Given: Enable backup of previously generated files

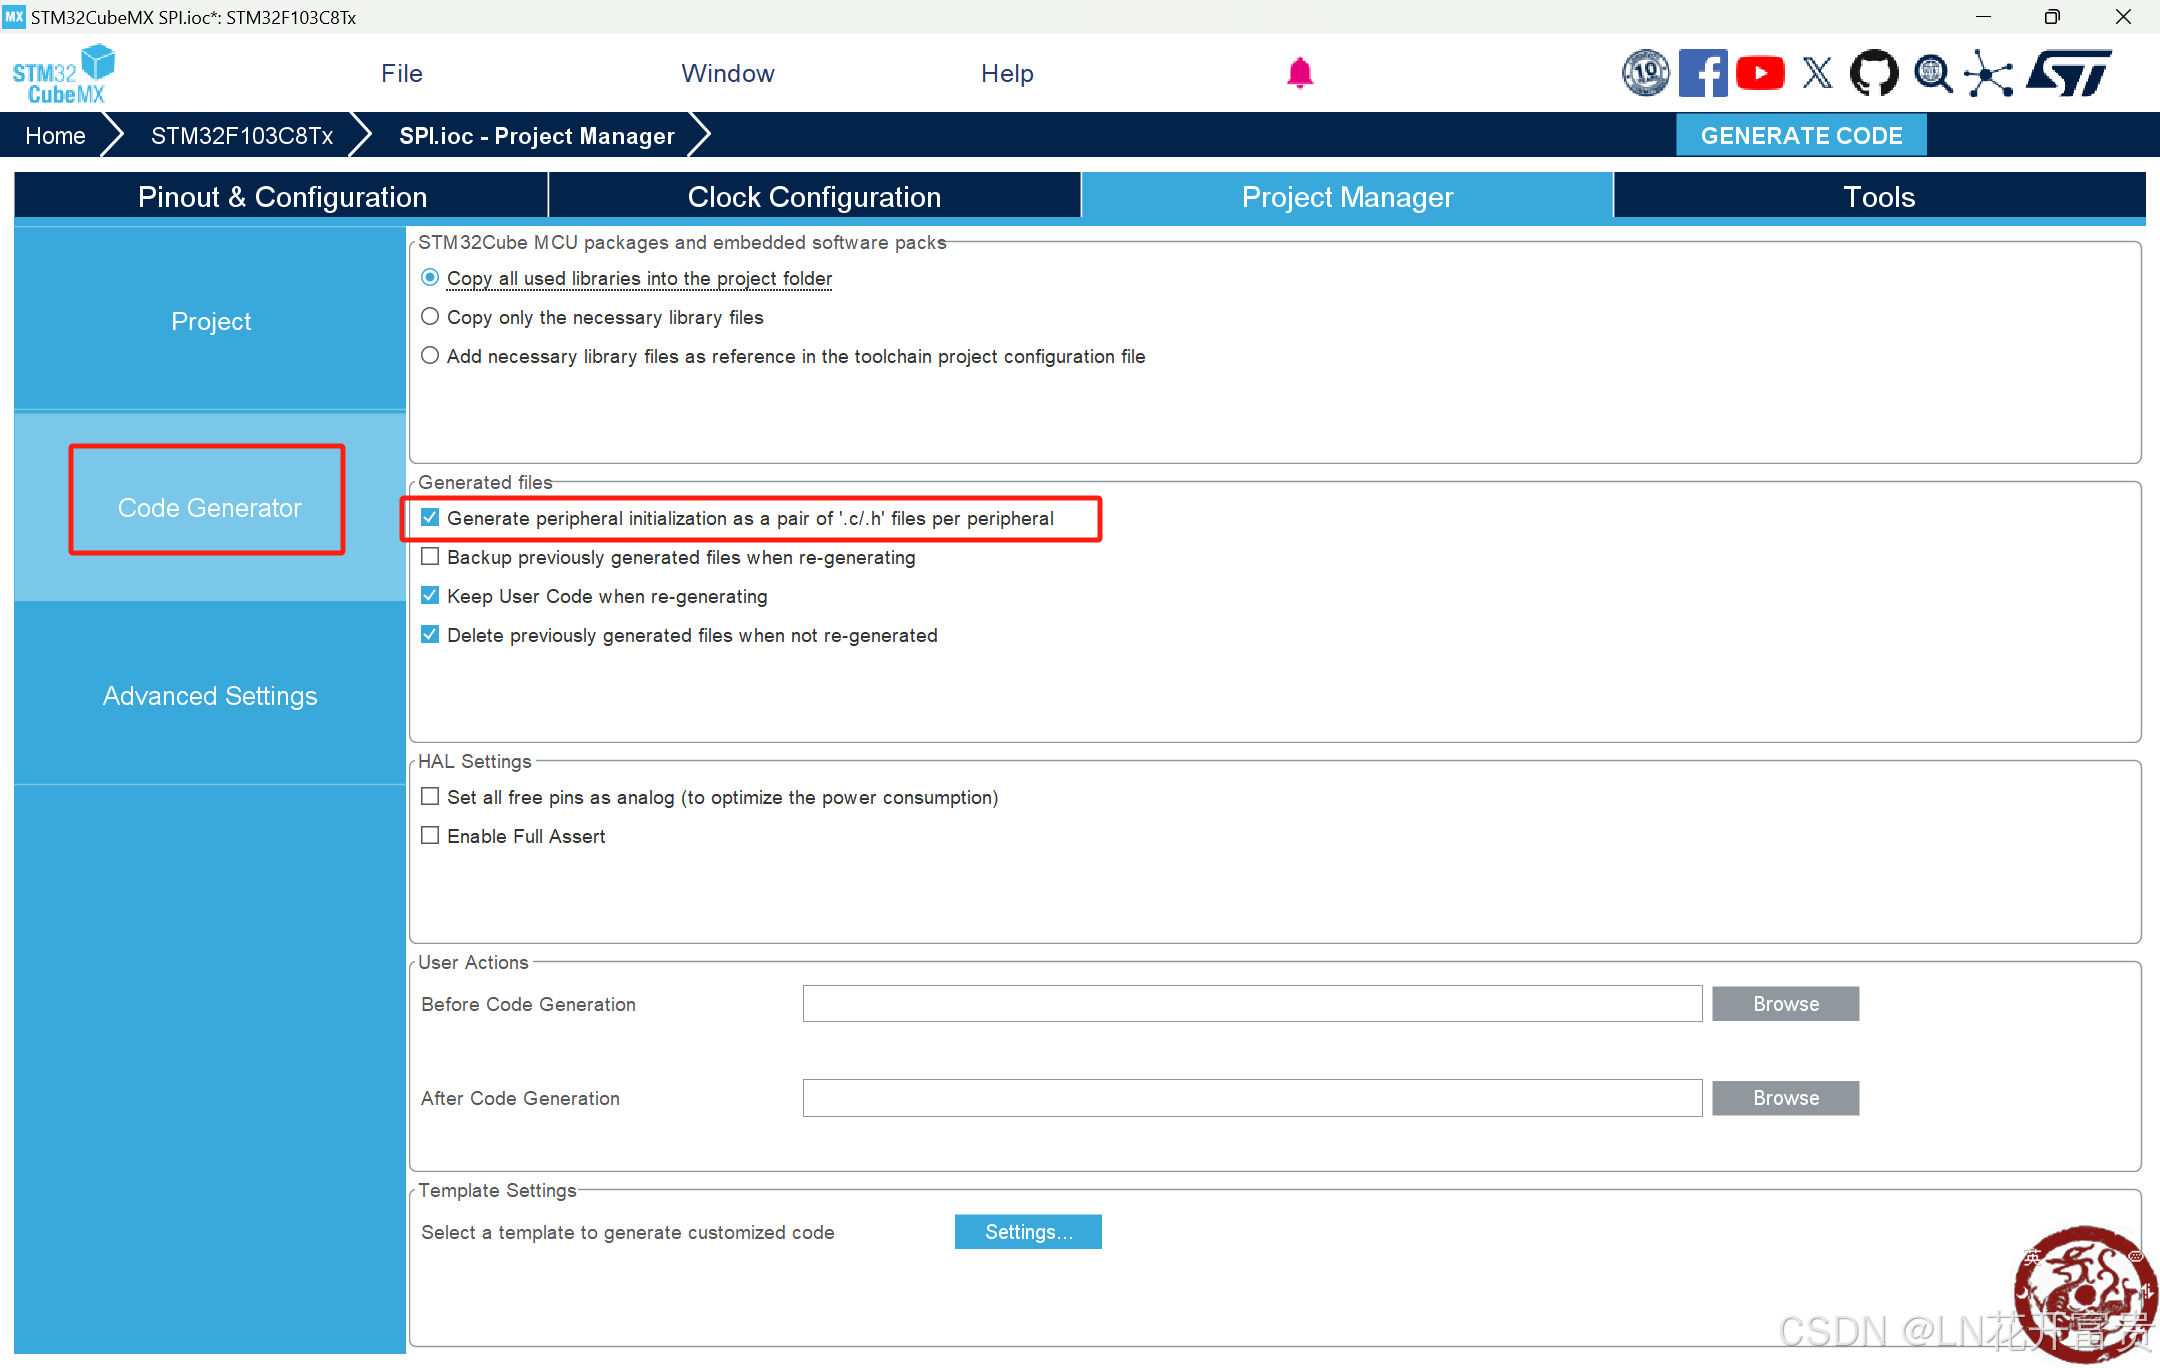Looking at the screenshot, I should pos(430,557).
